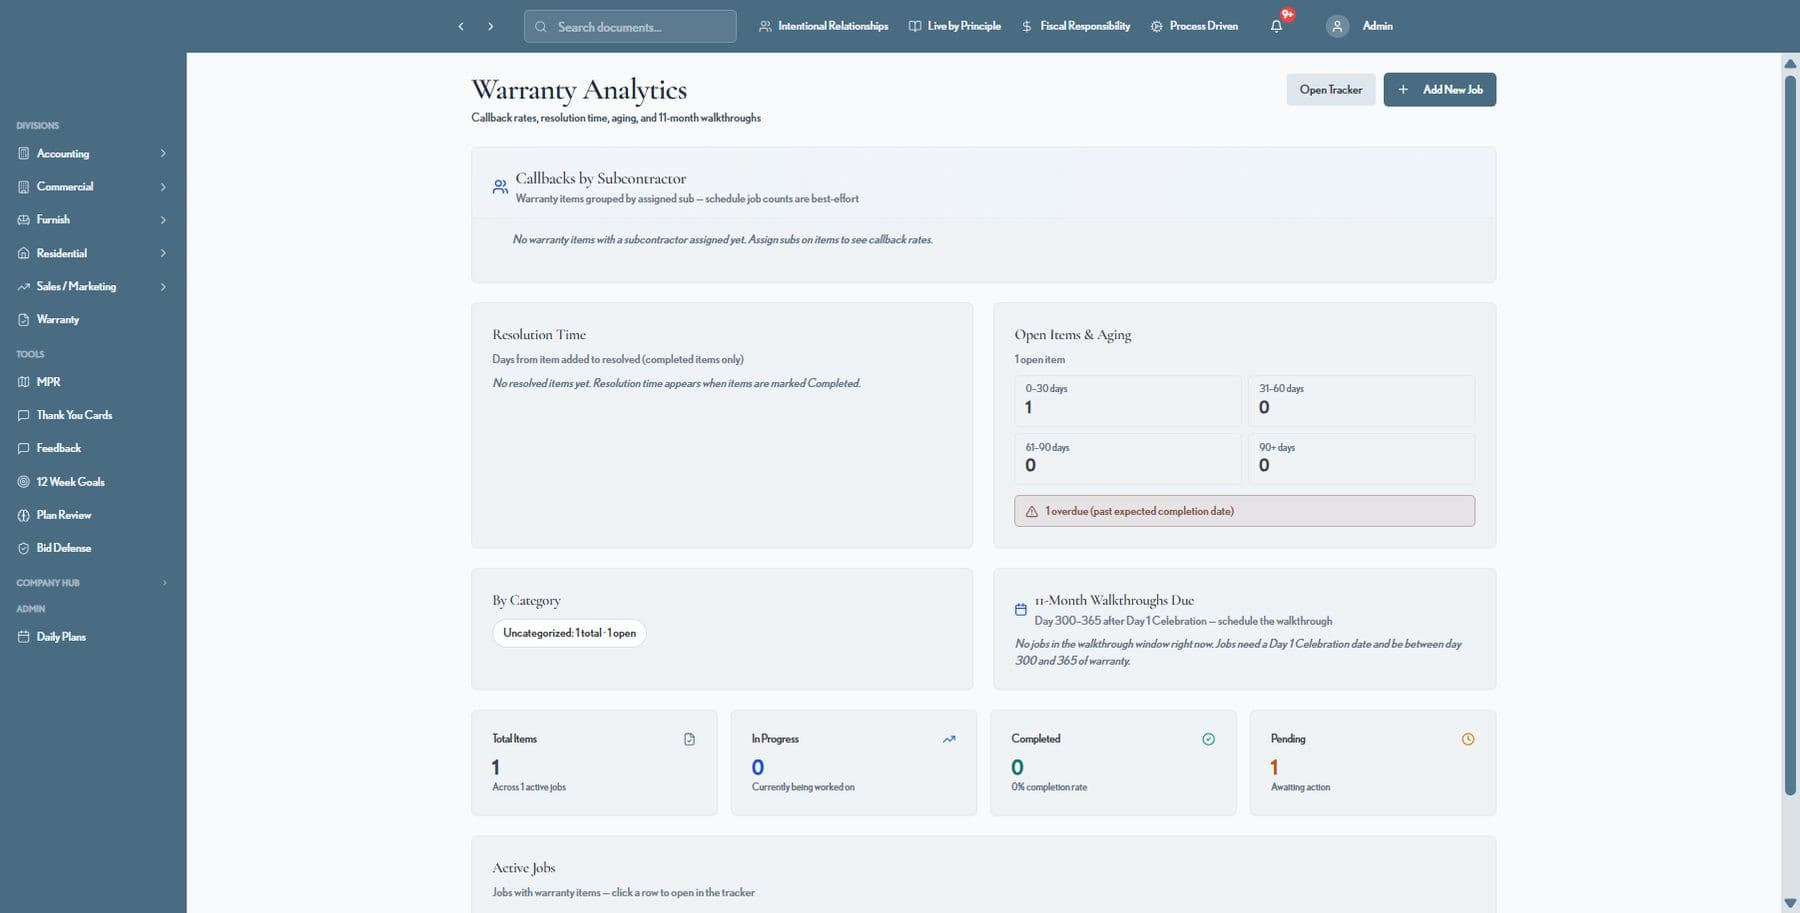Image resolution: width=1800 pixels, height=913 pixels.
Task: Click the Sales / Marketing trend icon
Action: [24, 287]
